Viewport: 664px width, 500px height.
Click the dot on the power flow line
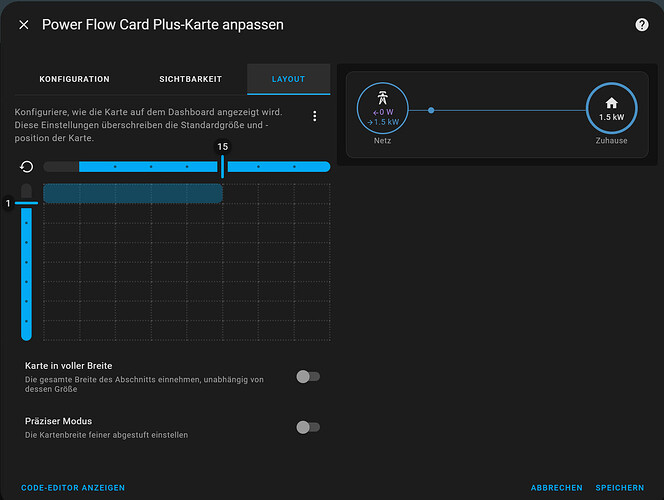pyautogui.click(x=431, y=109)
